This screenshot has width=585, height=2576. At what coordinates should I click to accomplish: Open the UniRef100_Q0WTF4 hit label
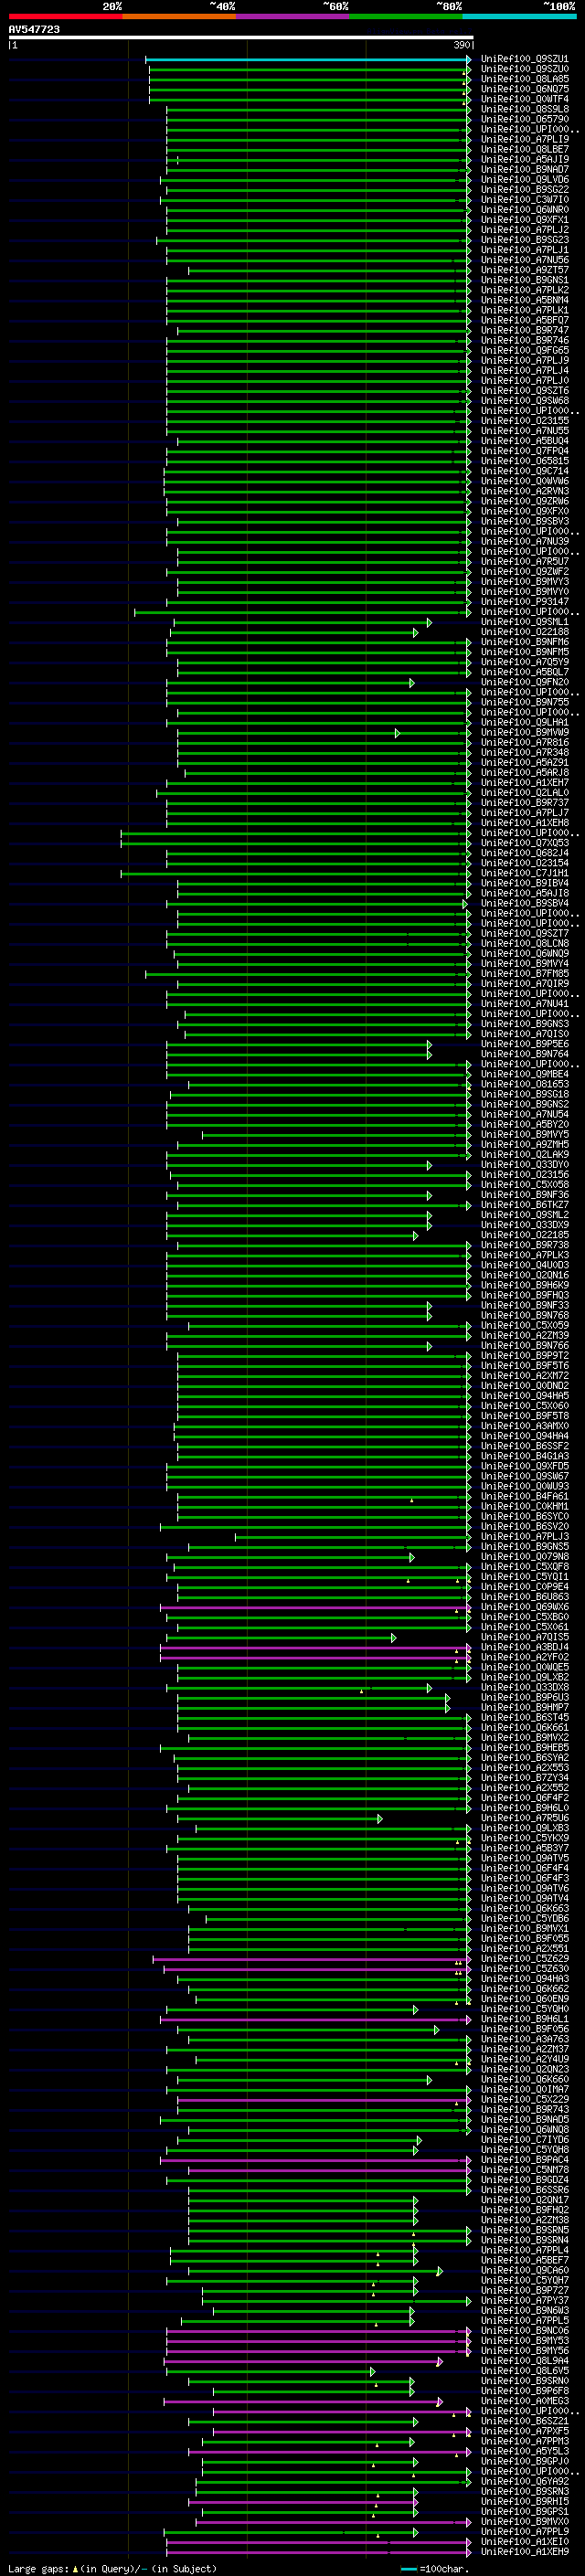tap(525, 99)
